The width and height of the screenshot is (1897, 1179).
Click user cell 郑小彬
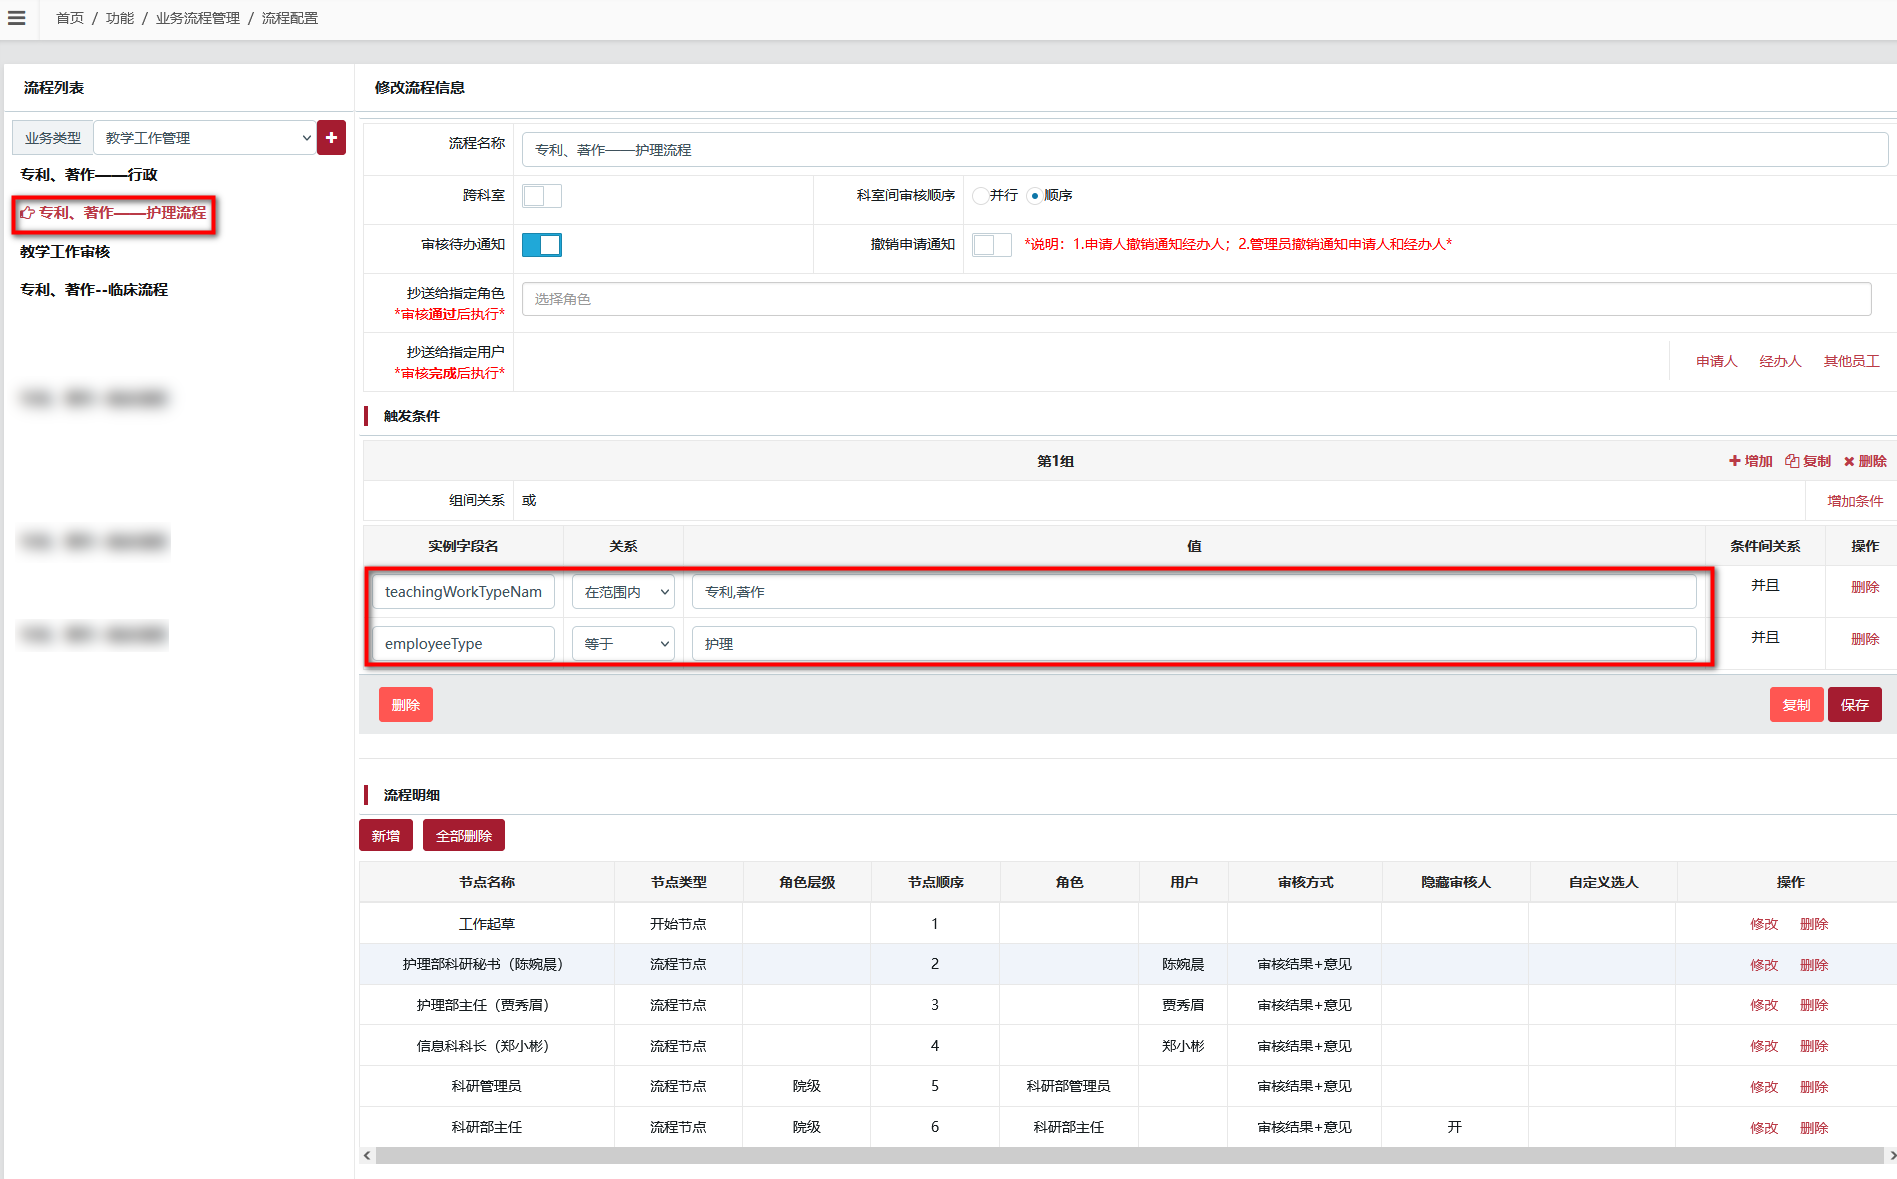click(x=1183, y=1046)
